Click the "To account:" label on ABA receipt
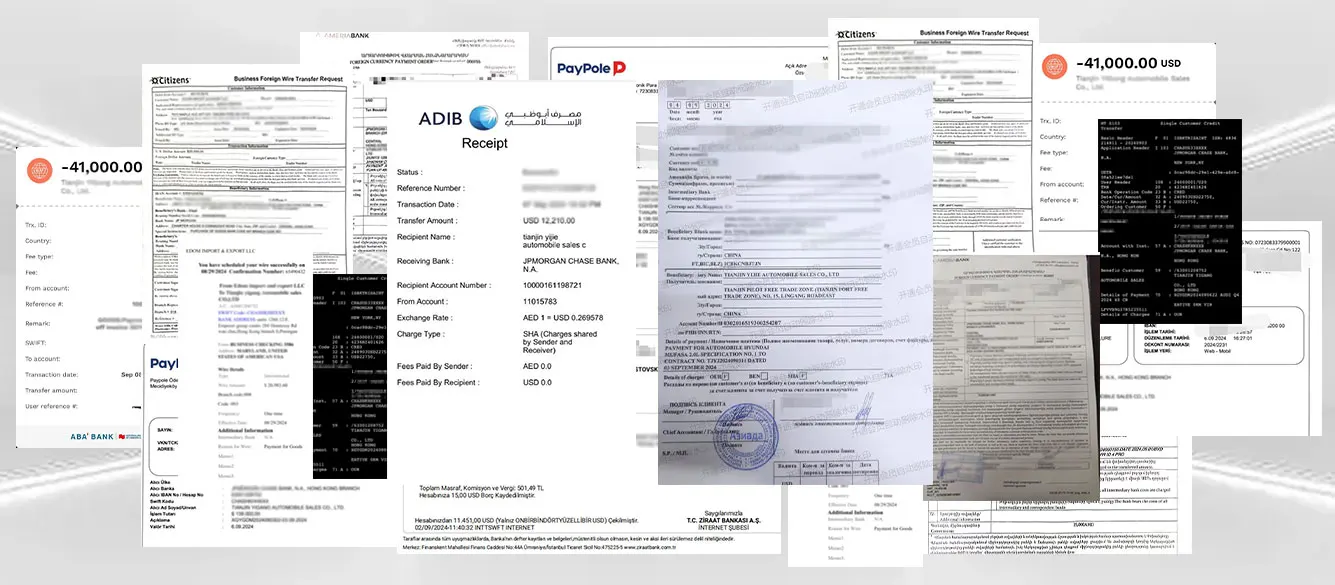This screenshot has height=585, width=1335. 43,357
